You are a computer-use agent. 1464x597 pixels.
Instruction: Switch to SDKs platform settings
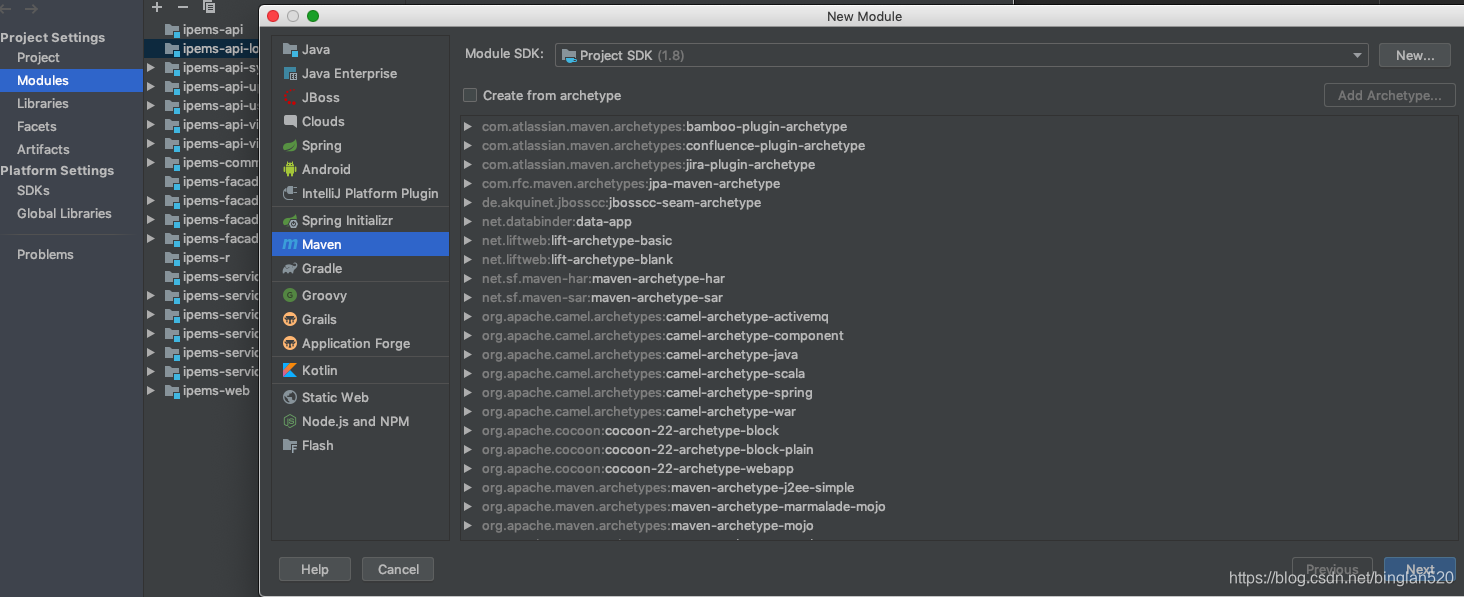tap(33, 190)
